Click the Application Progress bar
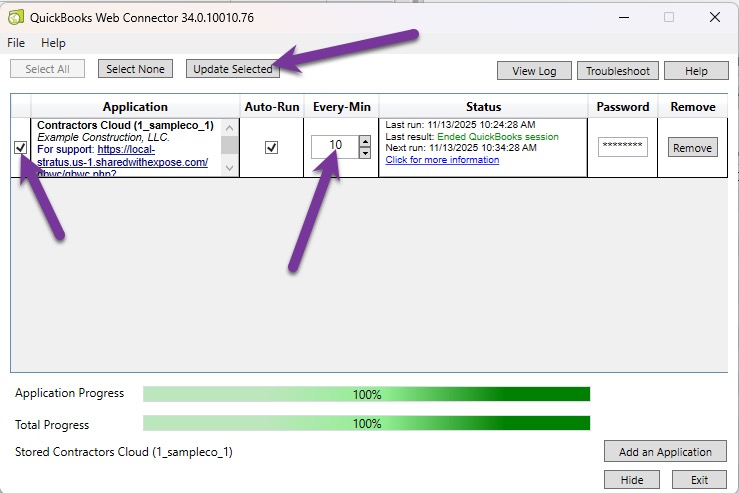The width and height of the screenshot is (739, 493). coord(366,394)
